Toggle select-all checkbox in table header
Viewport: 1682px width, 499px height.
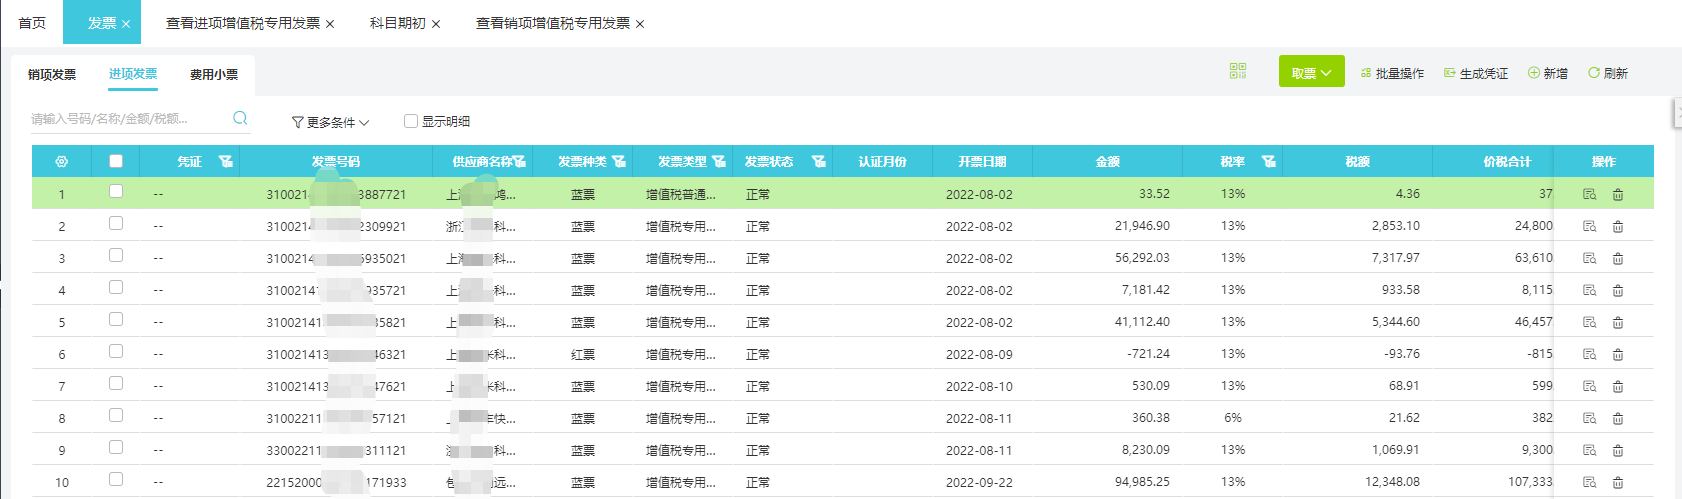pos(116,160)
